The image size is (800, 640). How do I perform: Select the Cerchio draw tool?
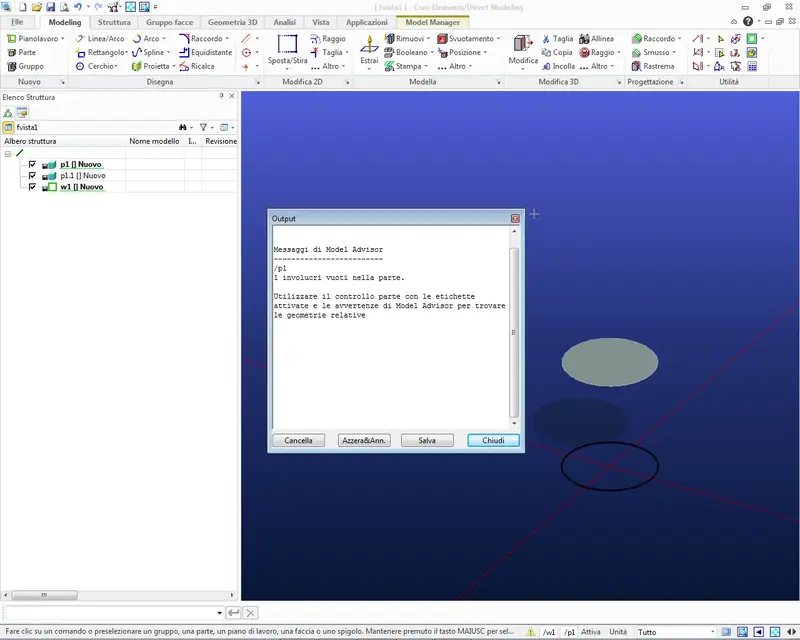pyautogui.click(x=96, y=66)
